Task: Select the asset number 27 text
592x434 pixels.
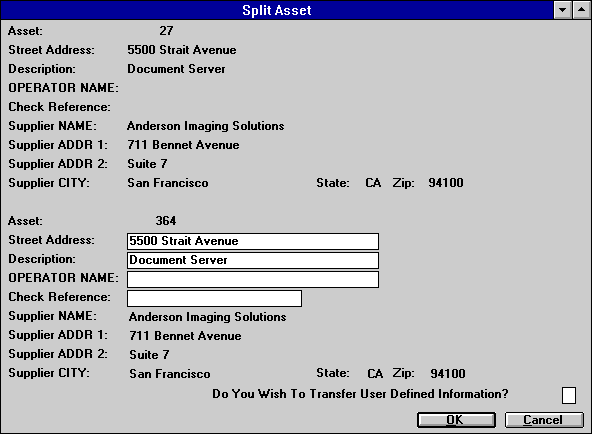Action: click(x=166, y=31)
